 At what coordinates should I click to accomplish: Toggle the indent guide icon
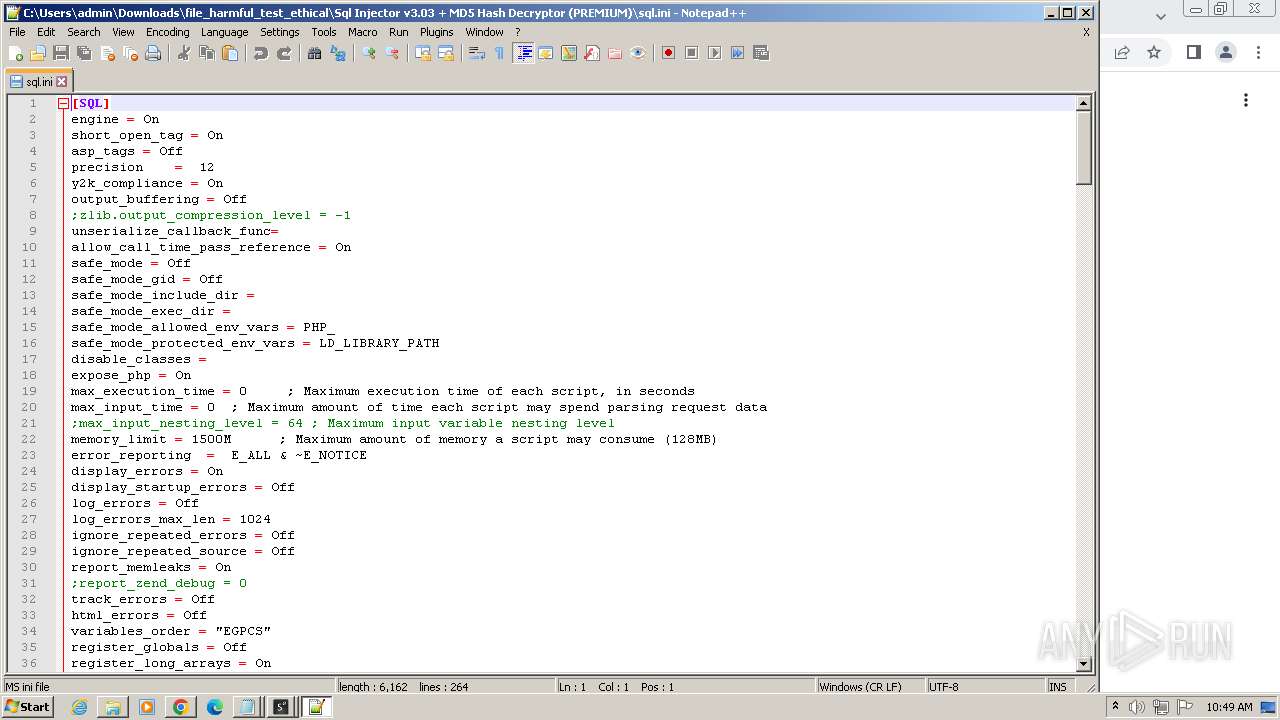523,53
